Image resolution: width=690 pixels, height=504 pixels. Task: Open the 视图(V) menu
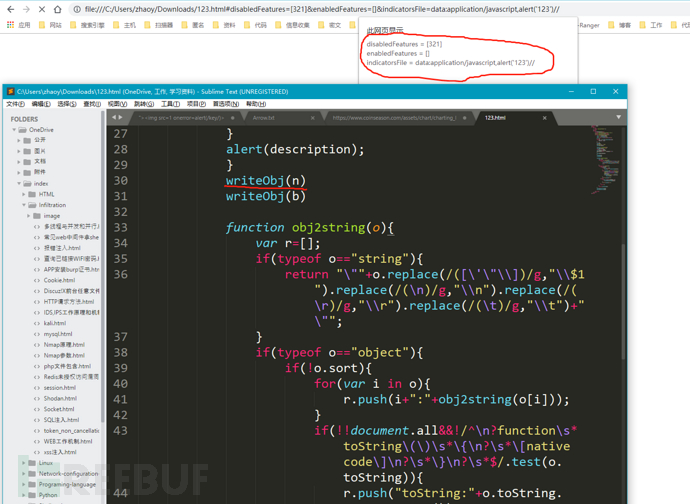click(117, 104)
